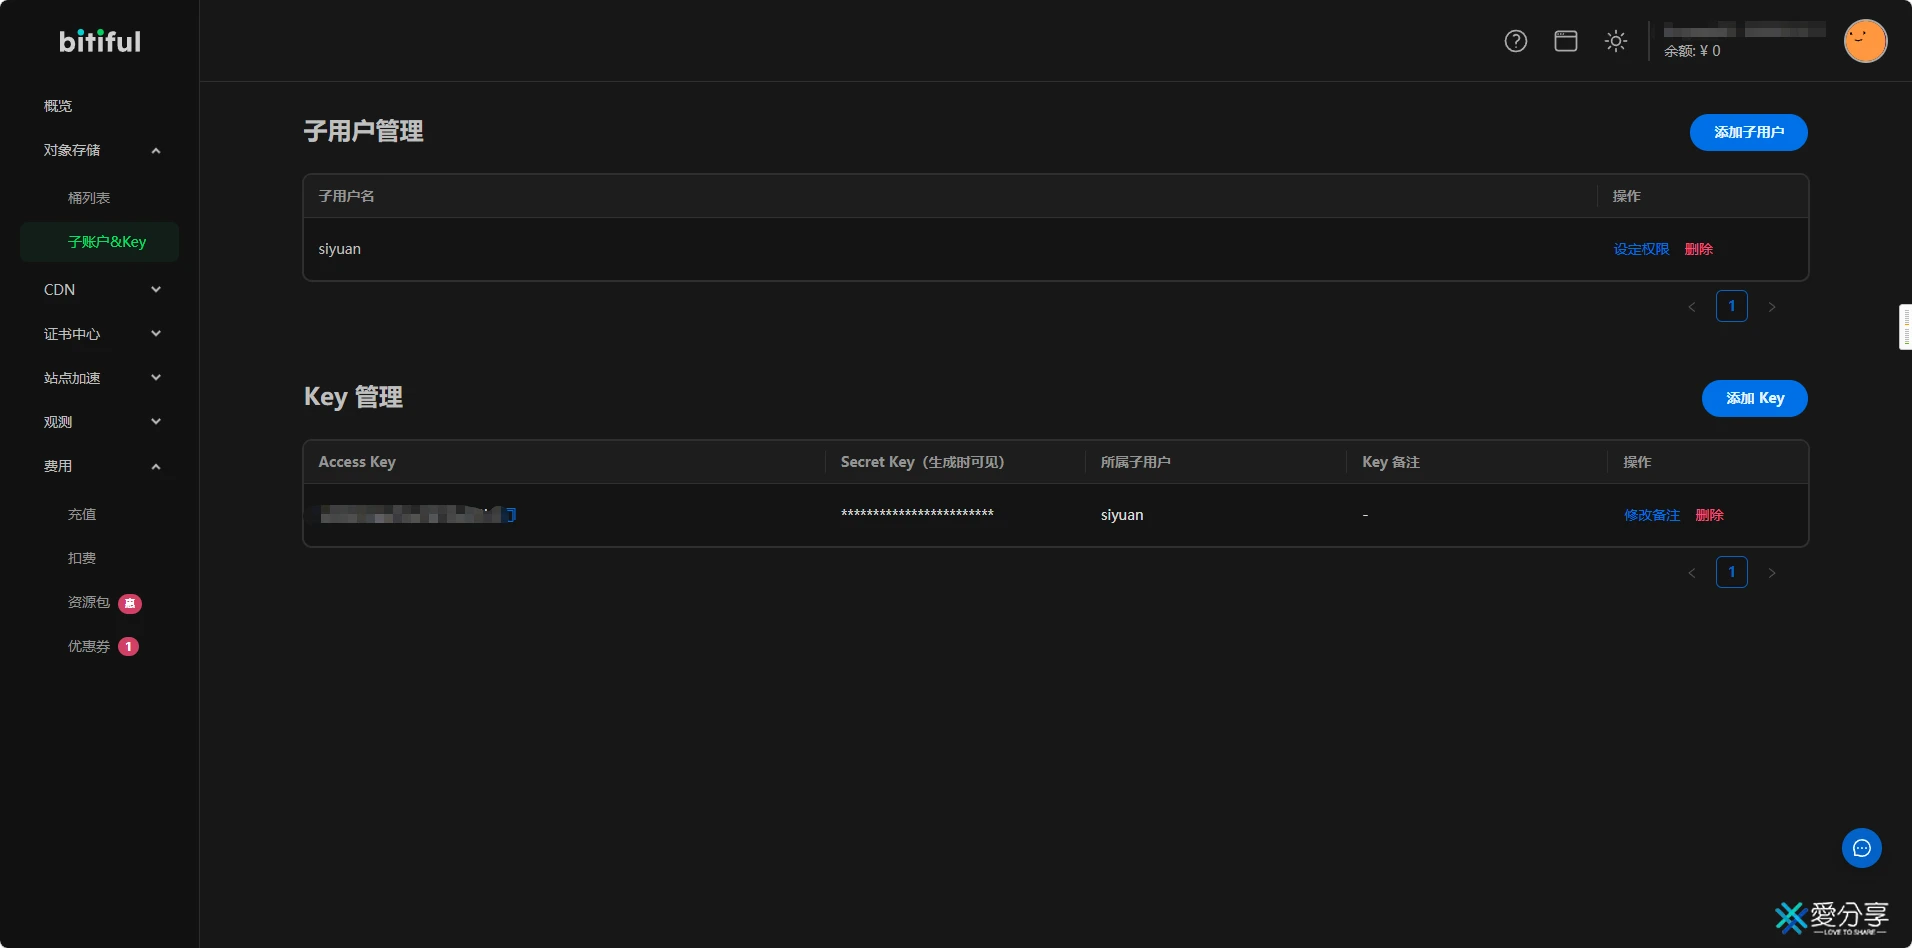Click the window panel icon in header

tap(1566, 41)
